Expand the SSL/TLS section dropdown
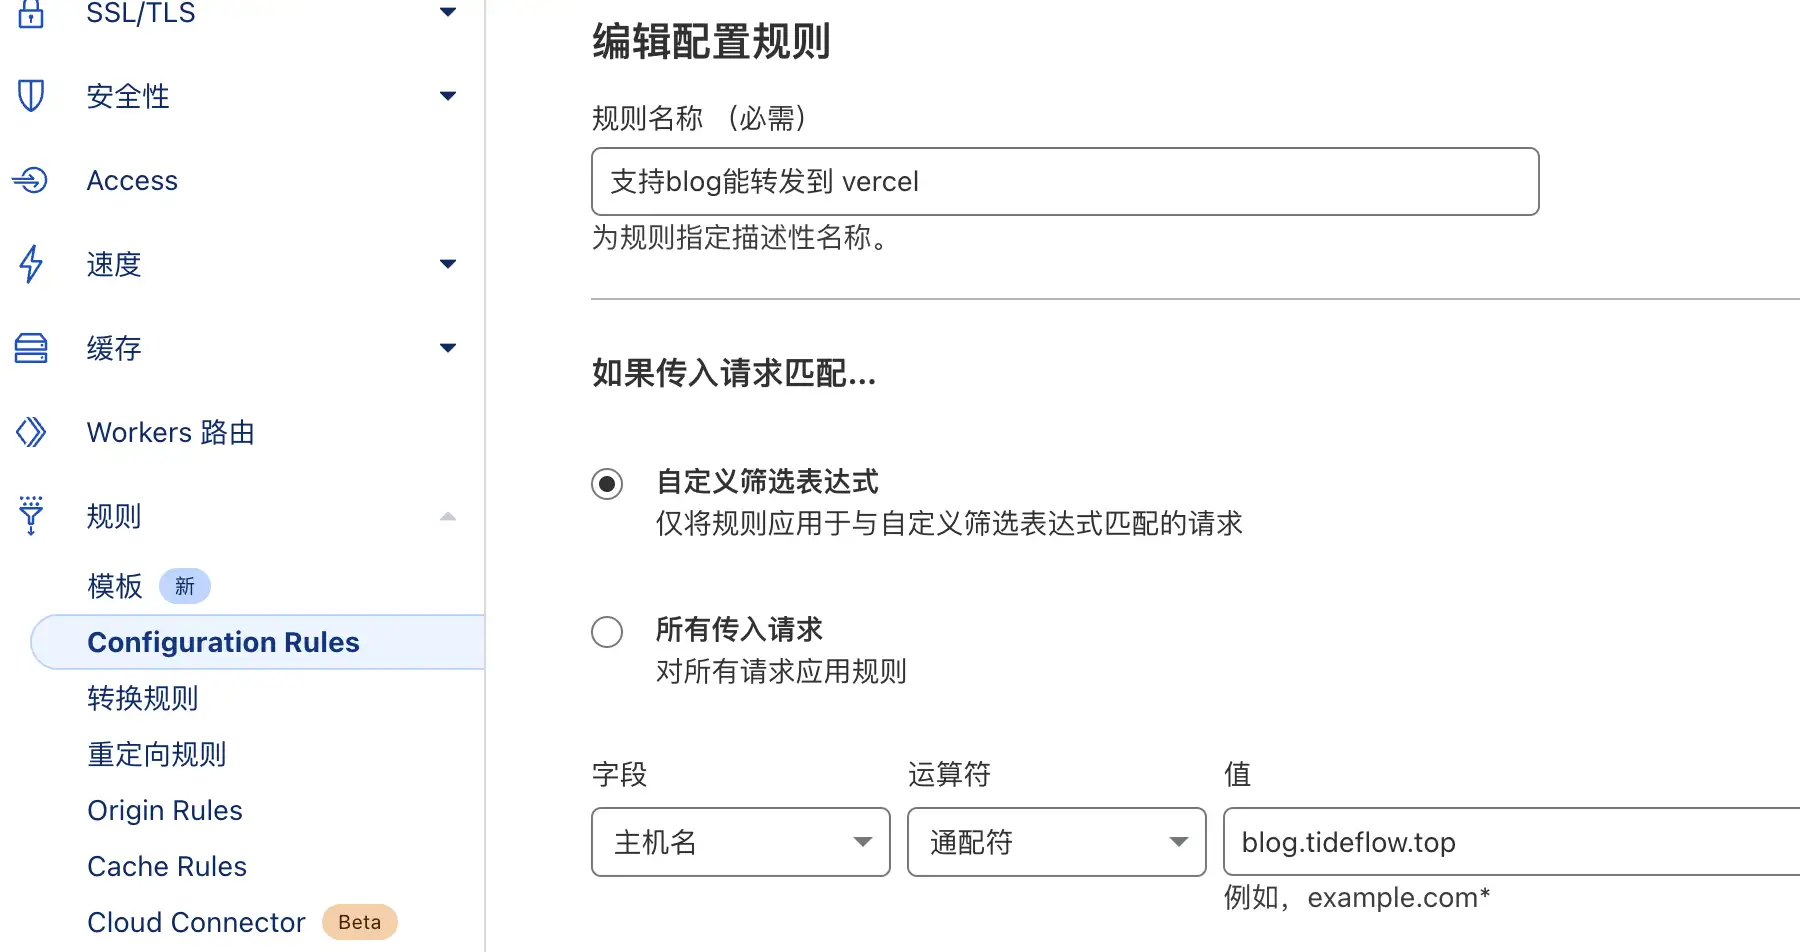Viewport: 1800px width, 952px height. (x=448, y=12)
